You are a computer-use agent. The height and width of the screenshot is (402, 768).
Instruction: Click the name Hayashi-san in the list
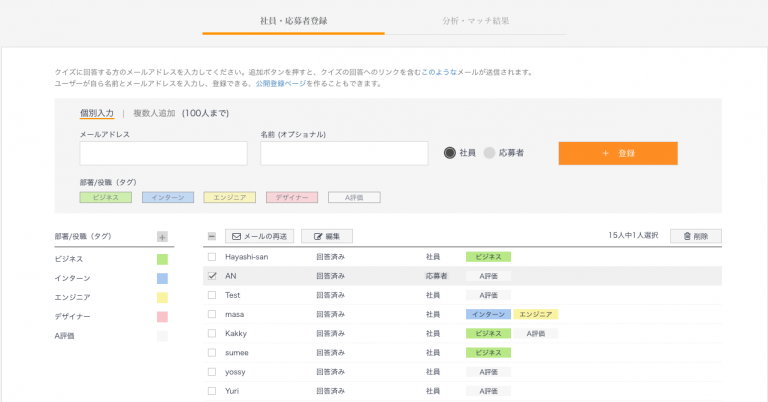[x=246, y=257]
